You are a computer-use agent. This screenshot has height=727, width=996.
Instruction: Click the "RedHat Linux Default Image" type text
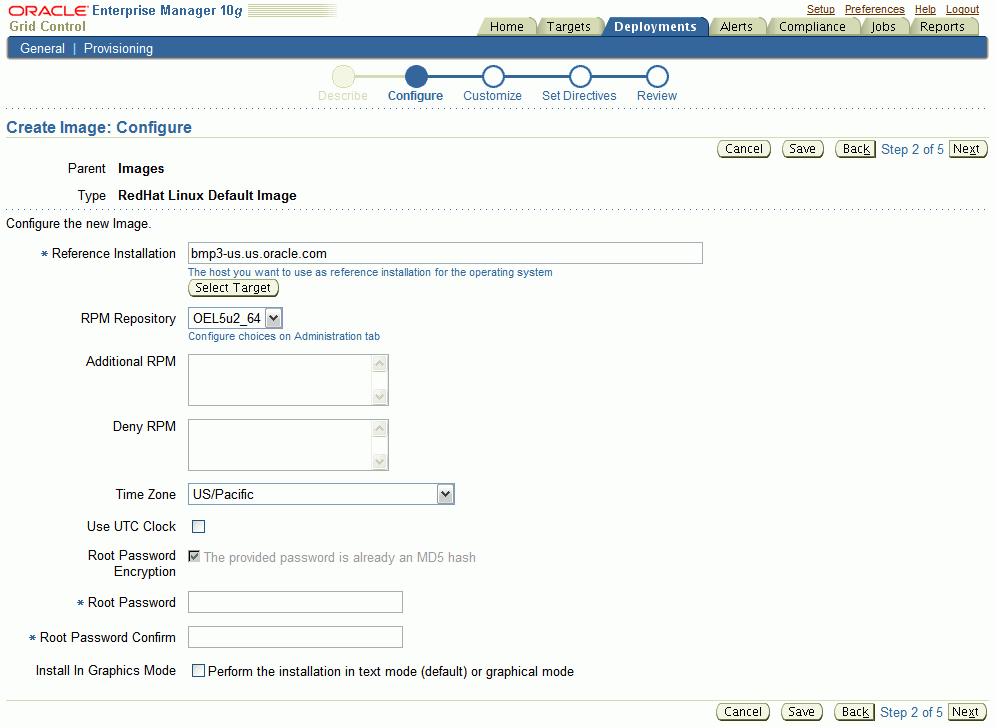(207, 196)
